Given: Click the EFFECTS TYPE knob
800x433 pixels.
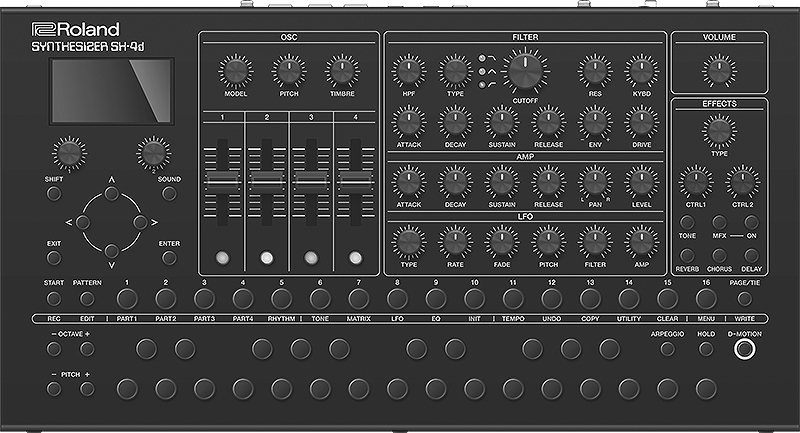Looking at the screenshot, I should pyautogui.click(x=719, y=132).
